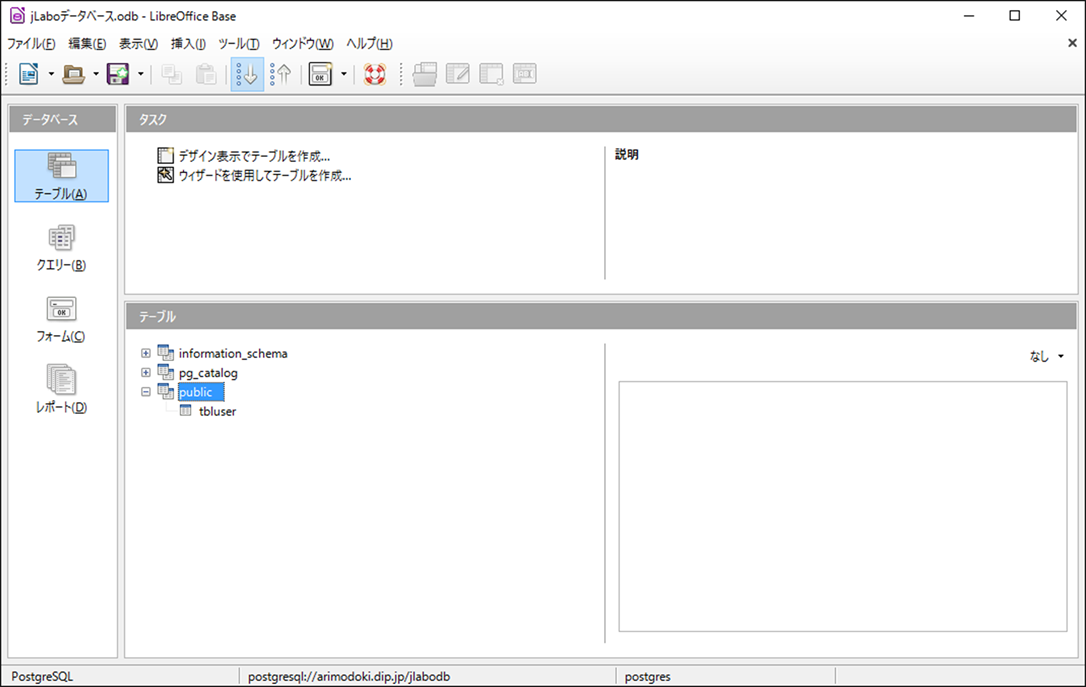Click the Edit table toolbar icon
This screenshot has height=687, width=1086.
458,74
